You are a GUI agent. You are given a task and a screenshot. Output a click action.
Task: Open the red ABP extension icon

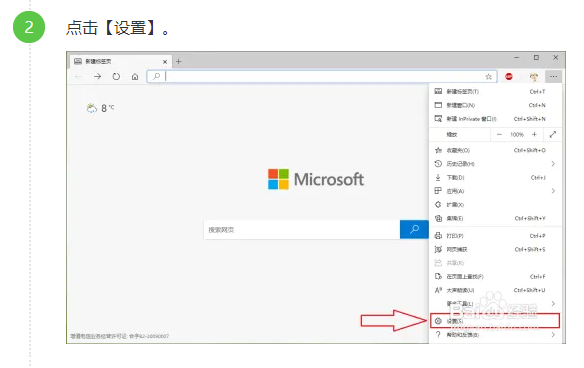pyautogui.click(x=509, y=76)
